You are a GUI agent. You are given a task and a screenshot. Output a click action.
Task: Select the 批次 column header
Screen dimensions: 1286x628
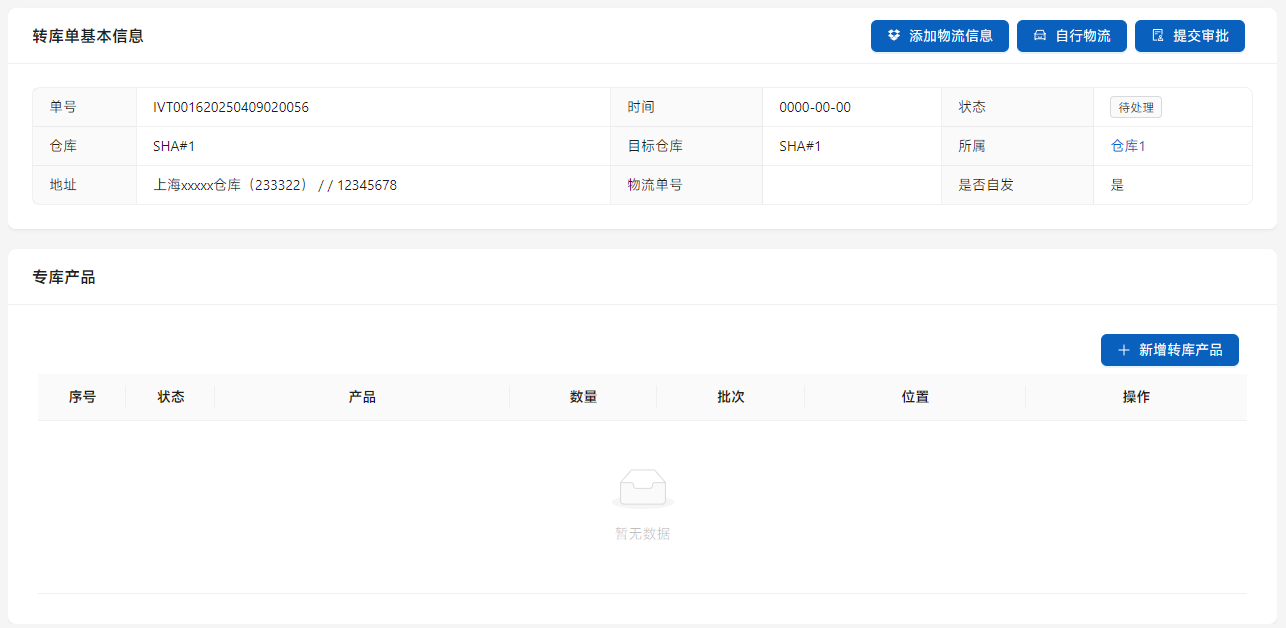click(730, 397)
